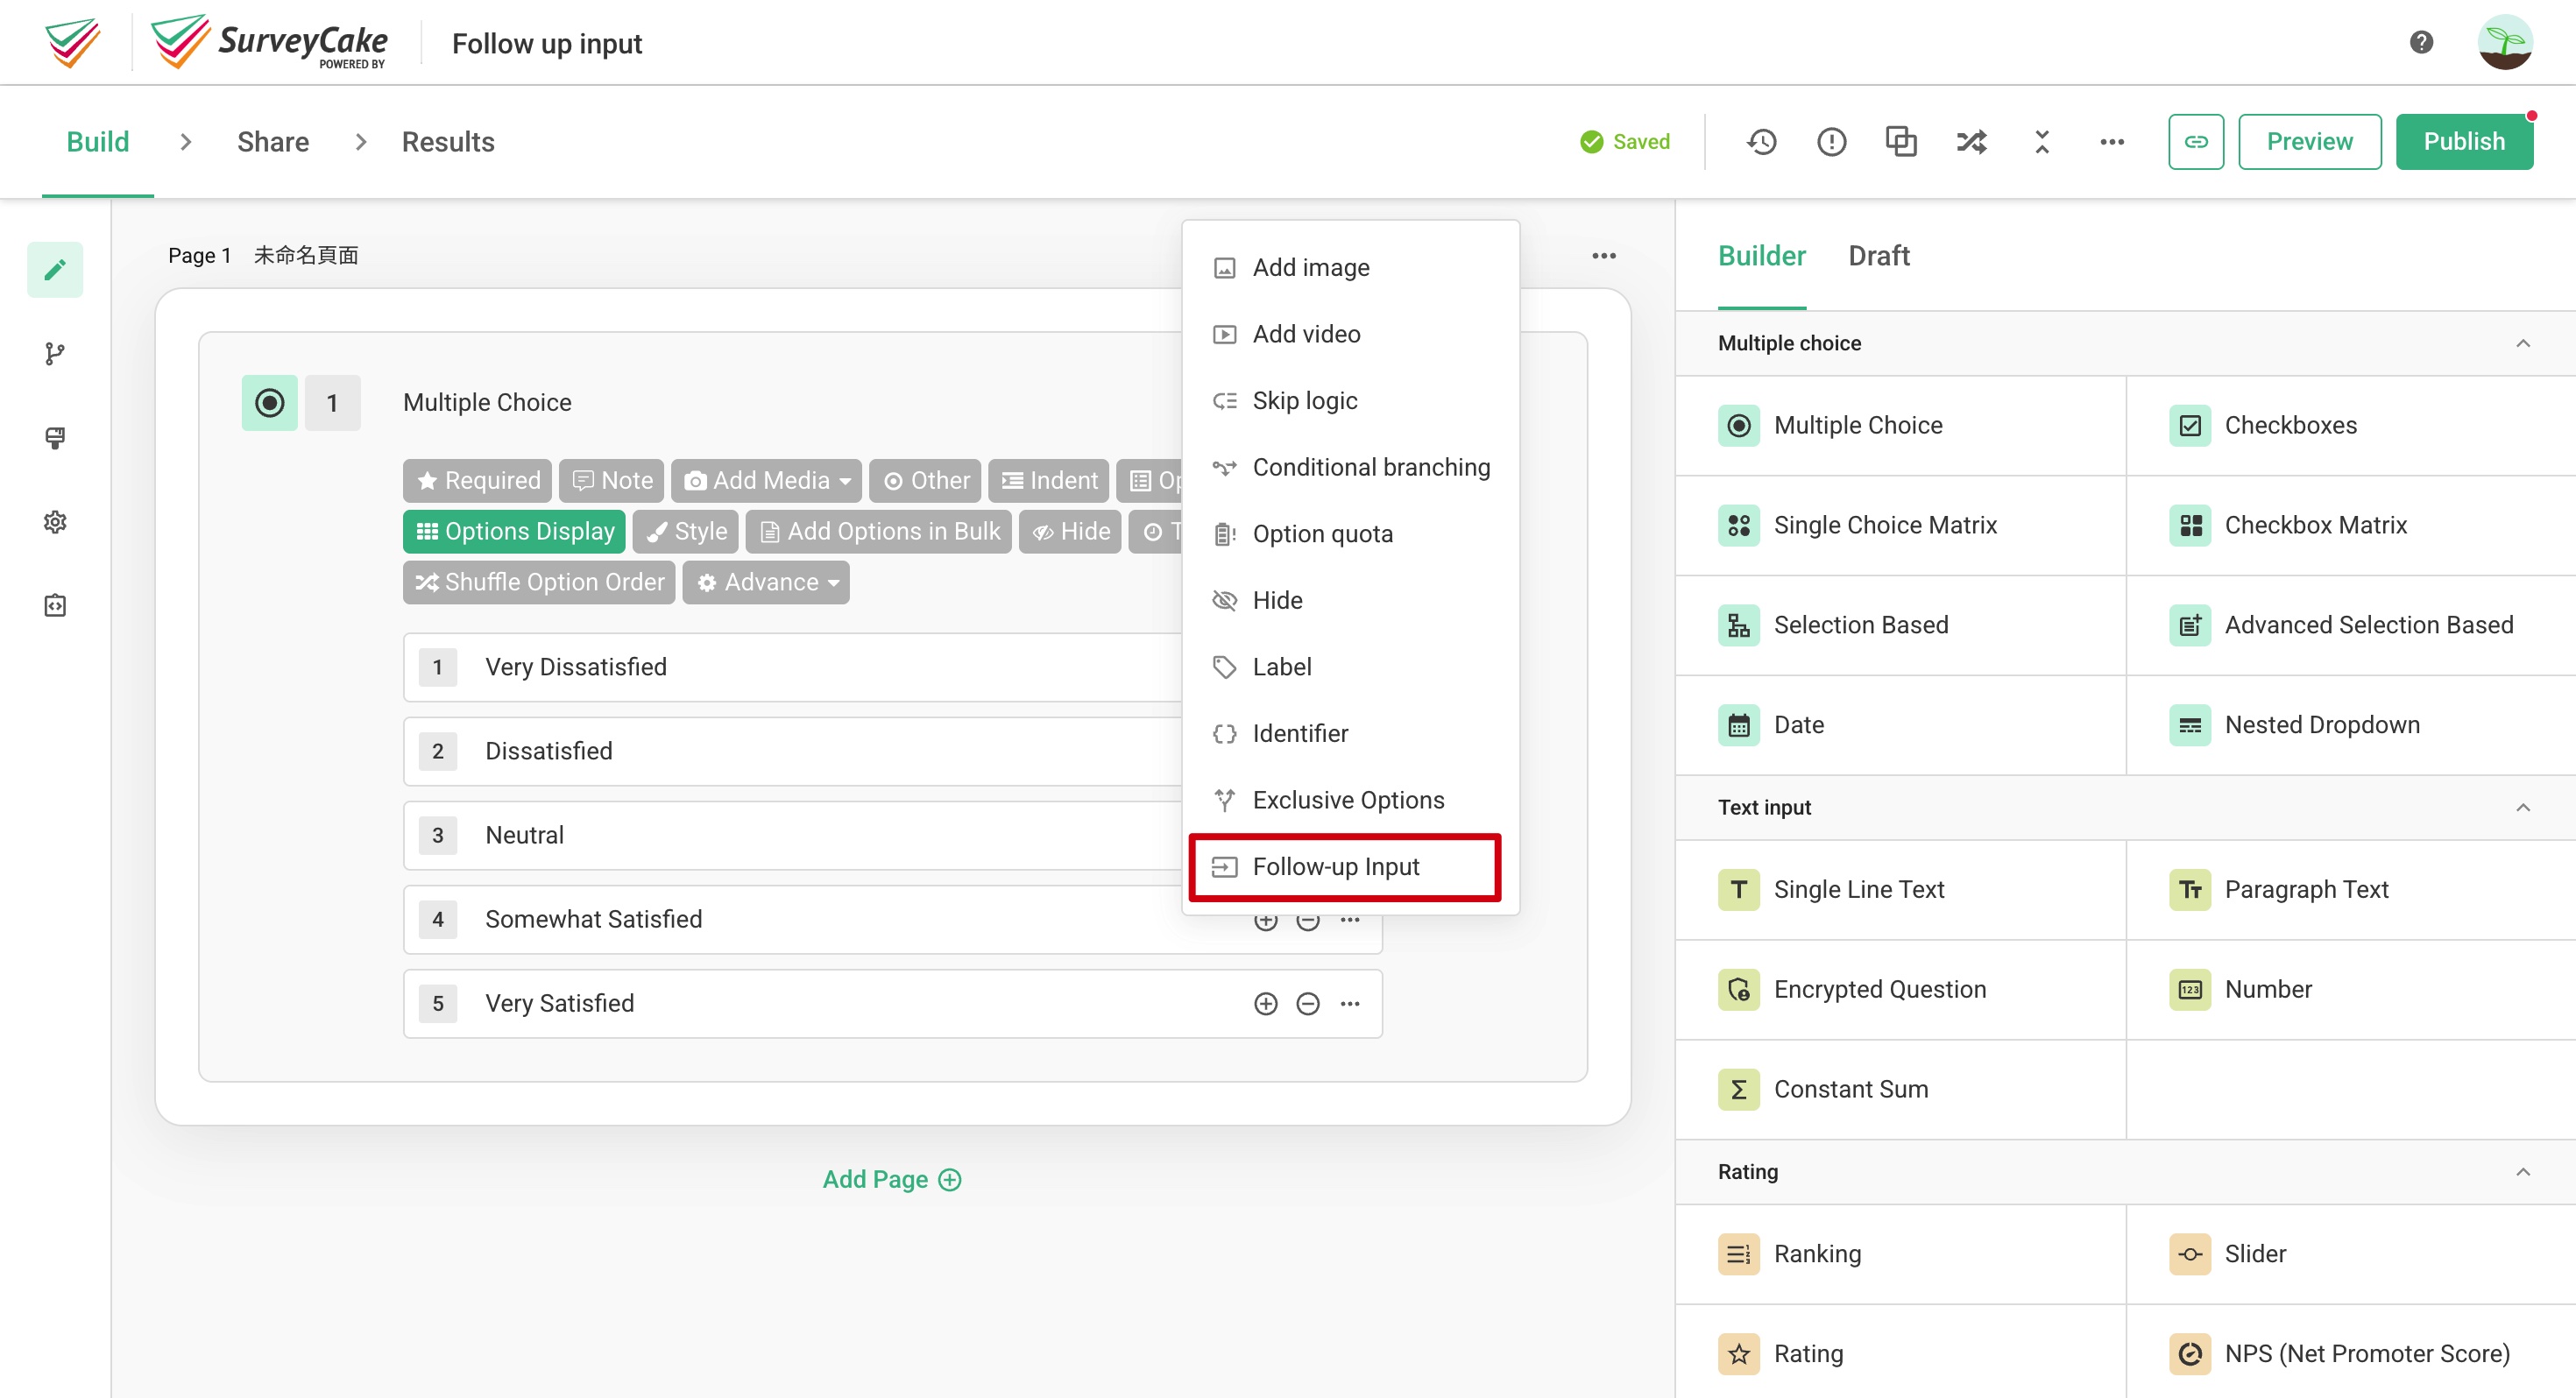Open the Advance dropdown on the question

765,582
